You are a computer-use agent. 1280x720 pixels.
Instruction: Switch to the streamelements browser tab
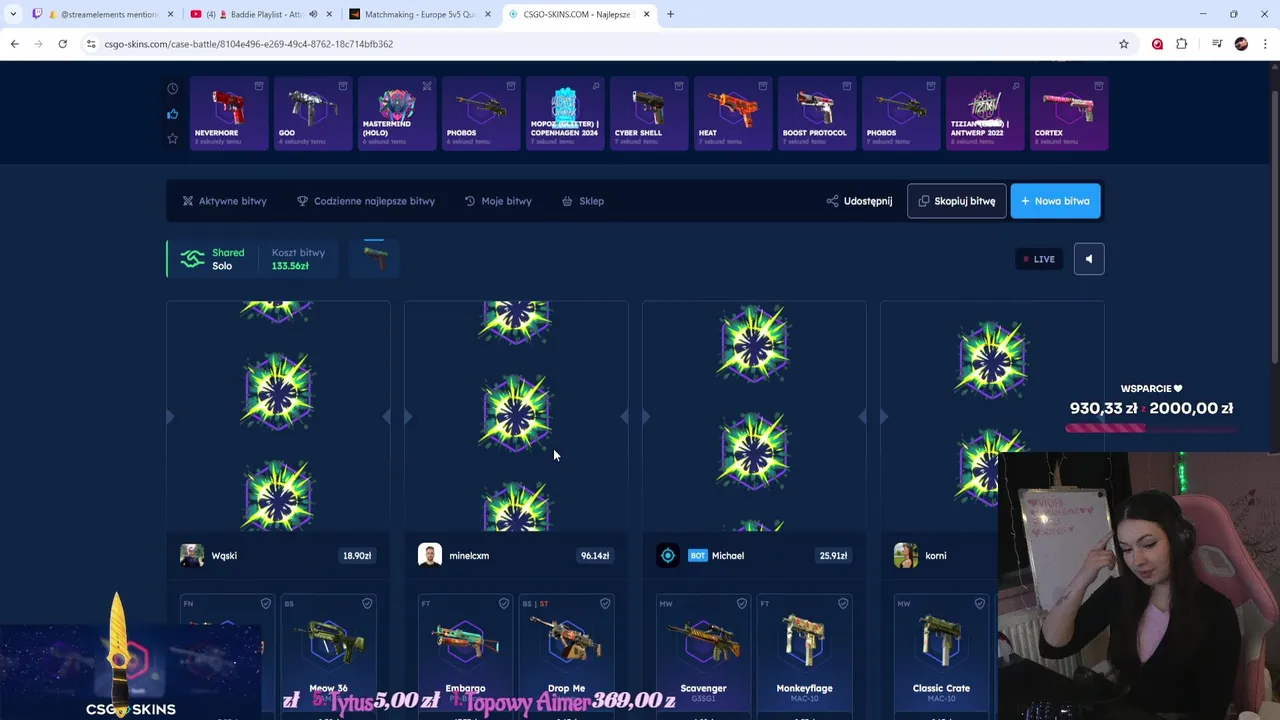tap(103, 14)
